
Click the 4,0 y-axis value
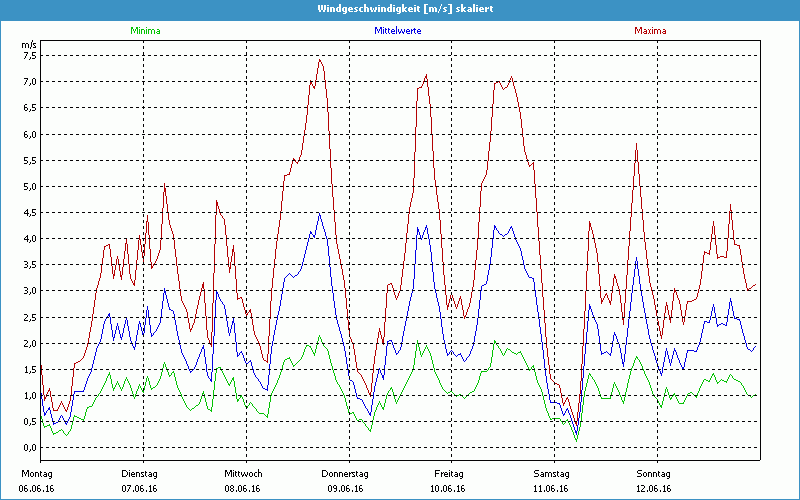click(30, 238)
